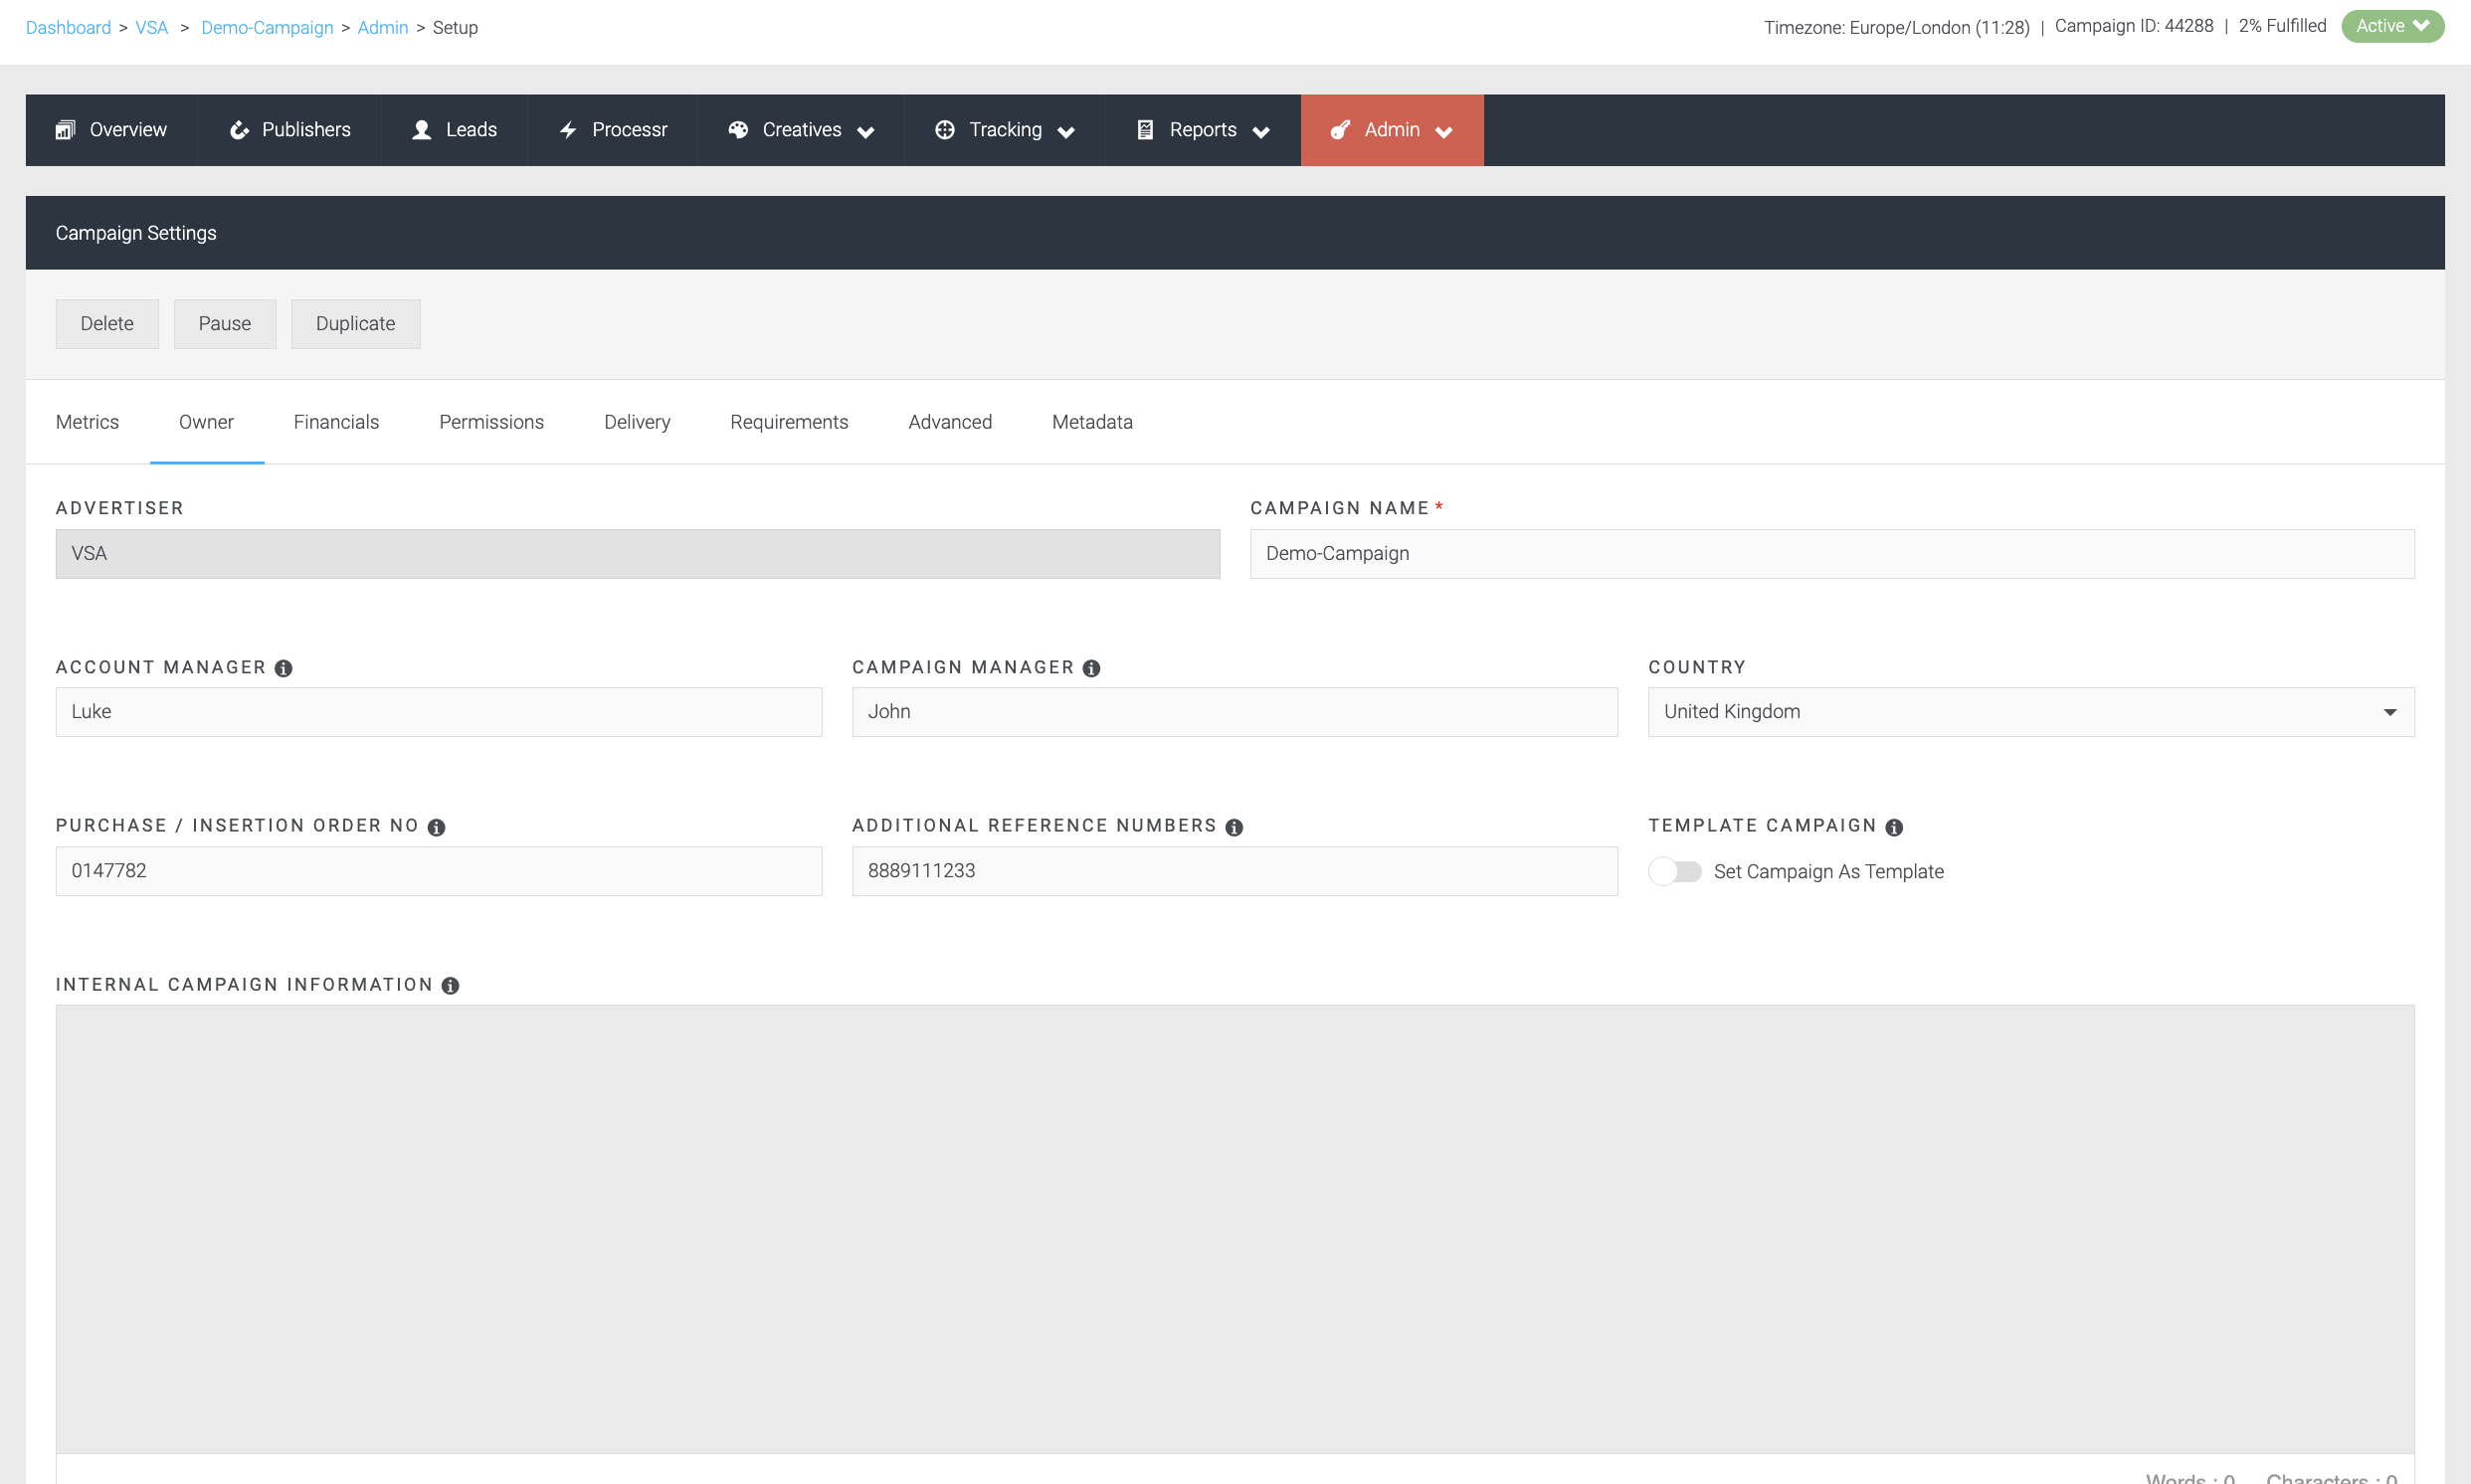Open Dashboard breadcrumb link
Screen dimensions: 2471x1484
(x=68, y=28)
